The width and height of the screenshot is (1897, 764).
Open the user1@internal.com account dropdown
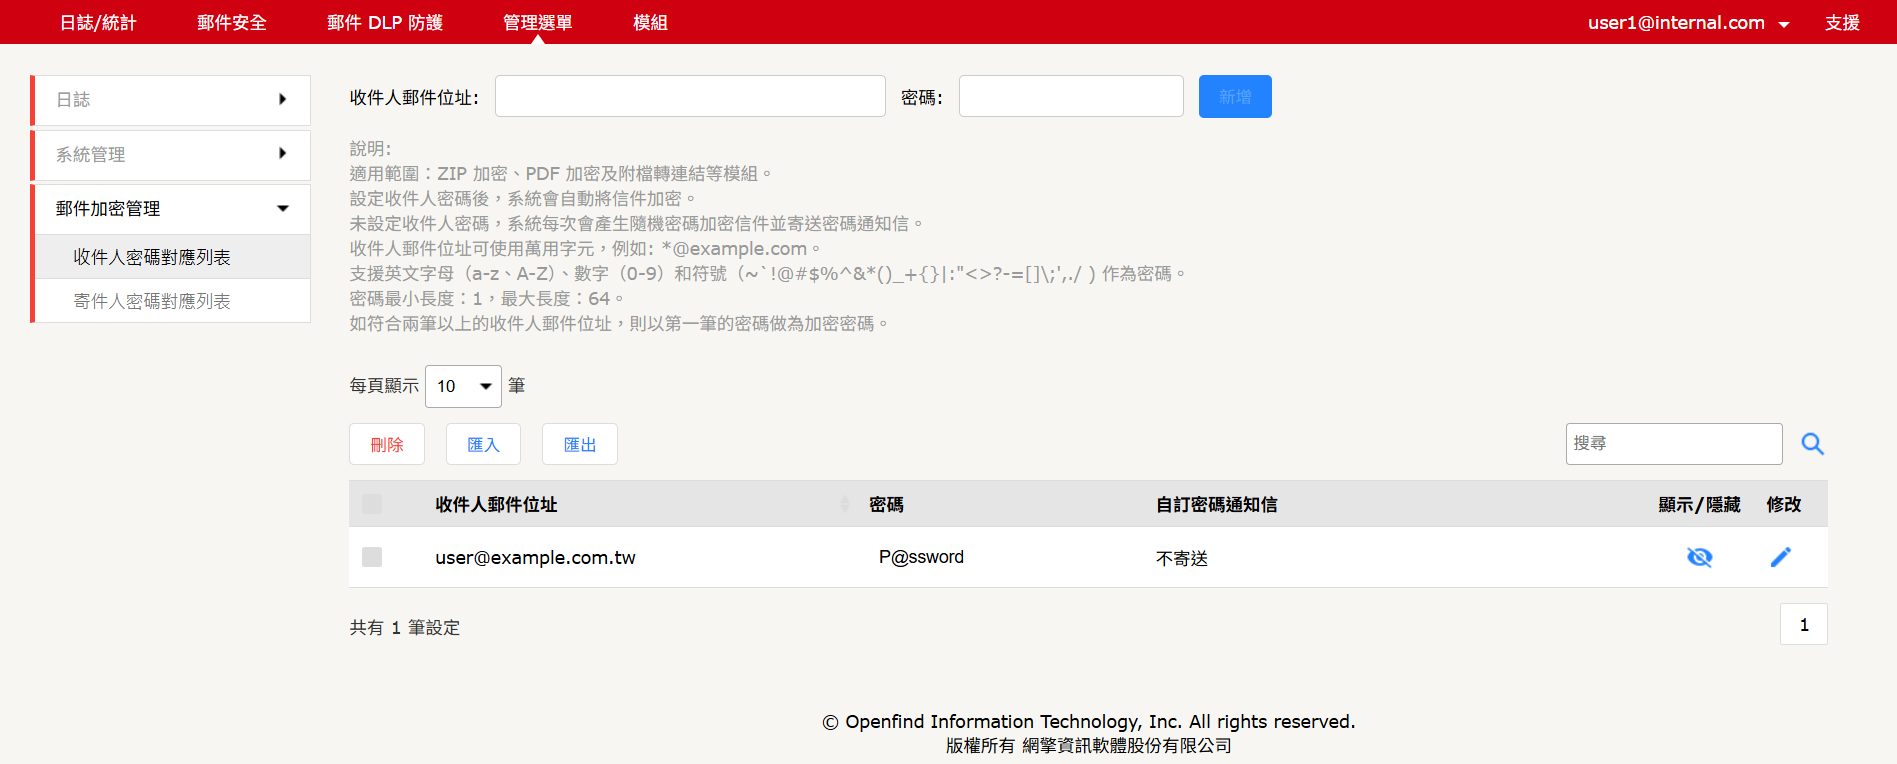1688,22
